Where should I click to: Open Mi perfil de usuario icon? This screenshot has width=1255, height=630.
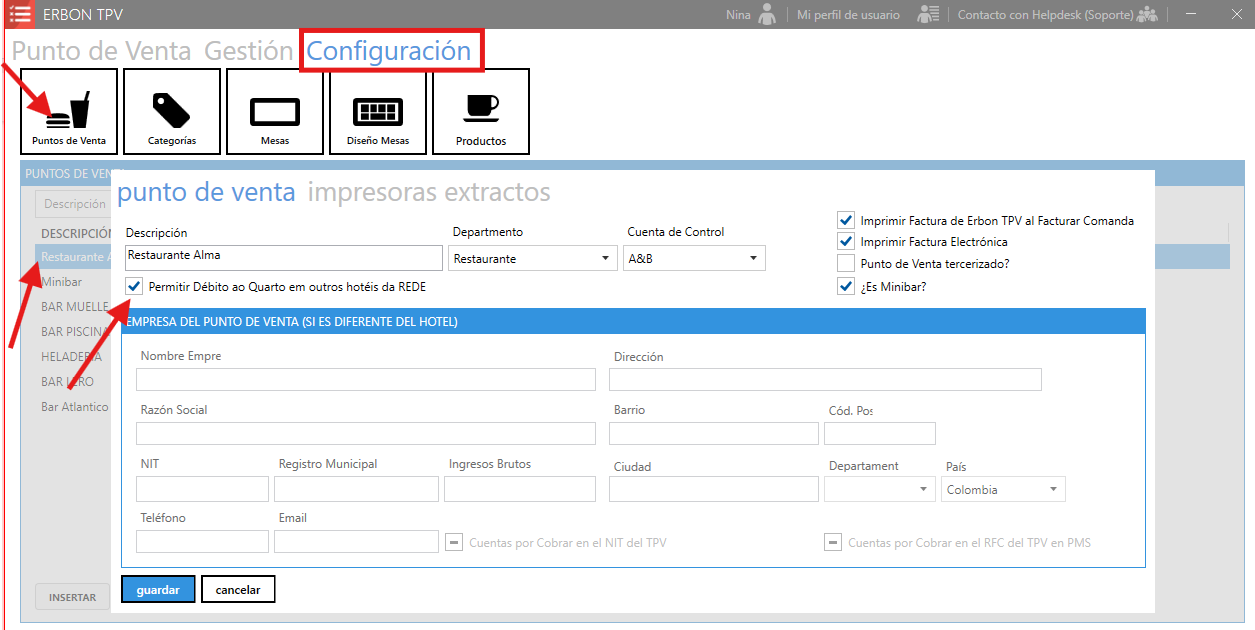point(929,15)
